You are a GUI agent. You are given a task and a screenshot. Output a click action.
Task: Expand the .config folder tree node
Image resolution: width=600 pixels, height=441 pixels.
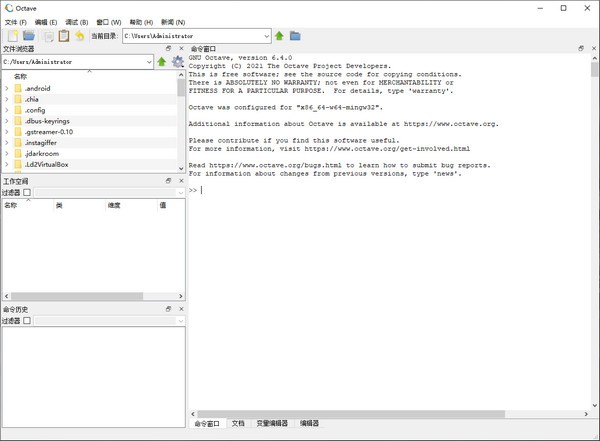click(x=7, y=110)
